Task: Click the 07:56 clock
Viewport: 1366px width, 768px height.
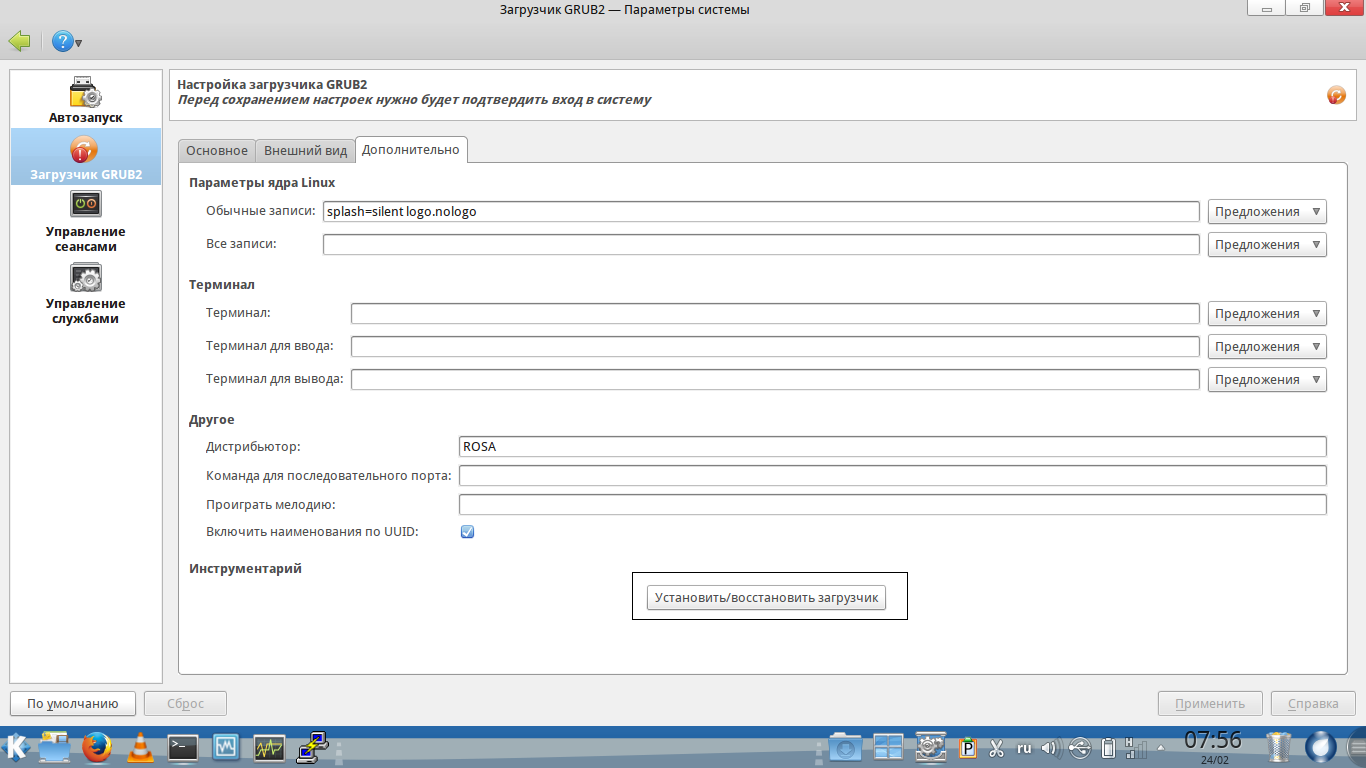Action: [x=1212, y=741]
